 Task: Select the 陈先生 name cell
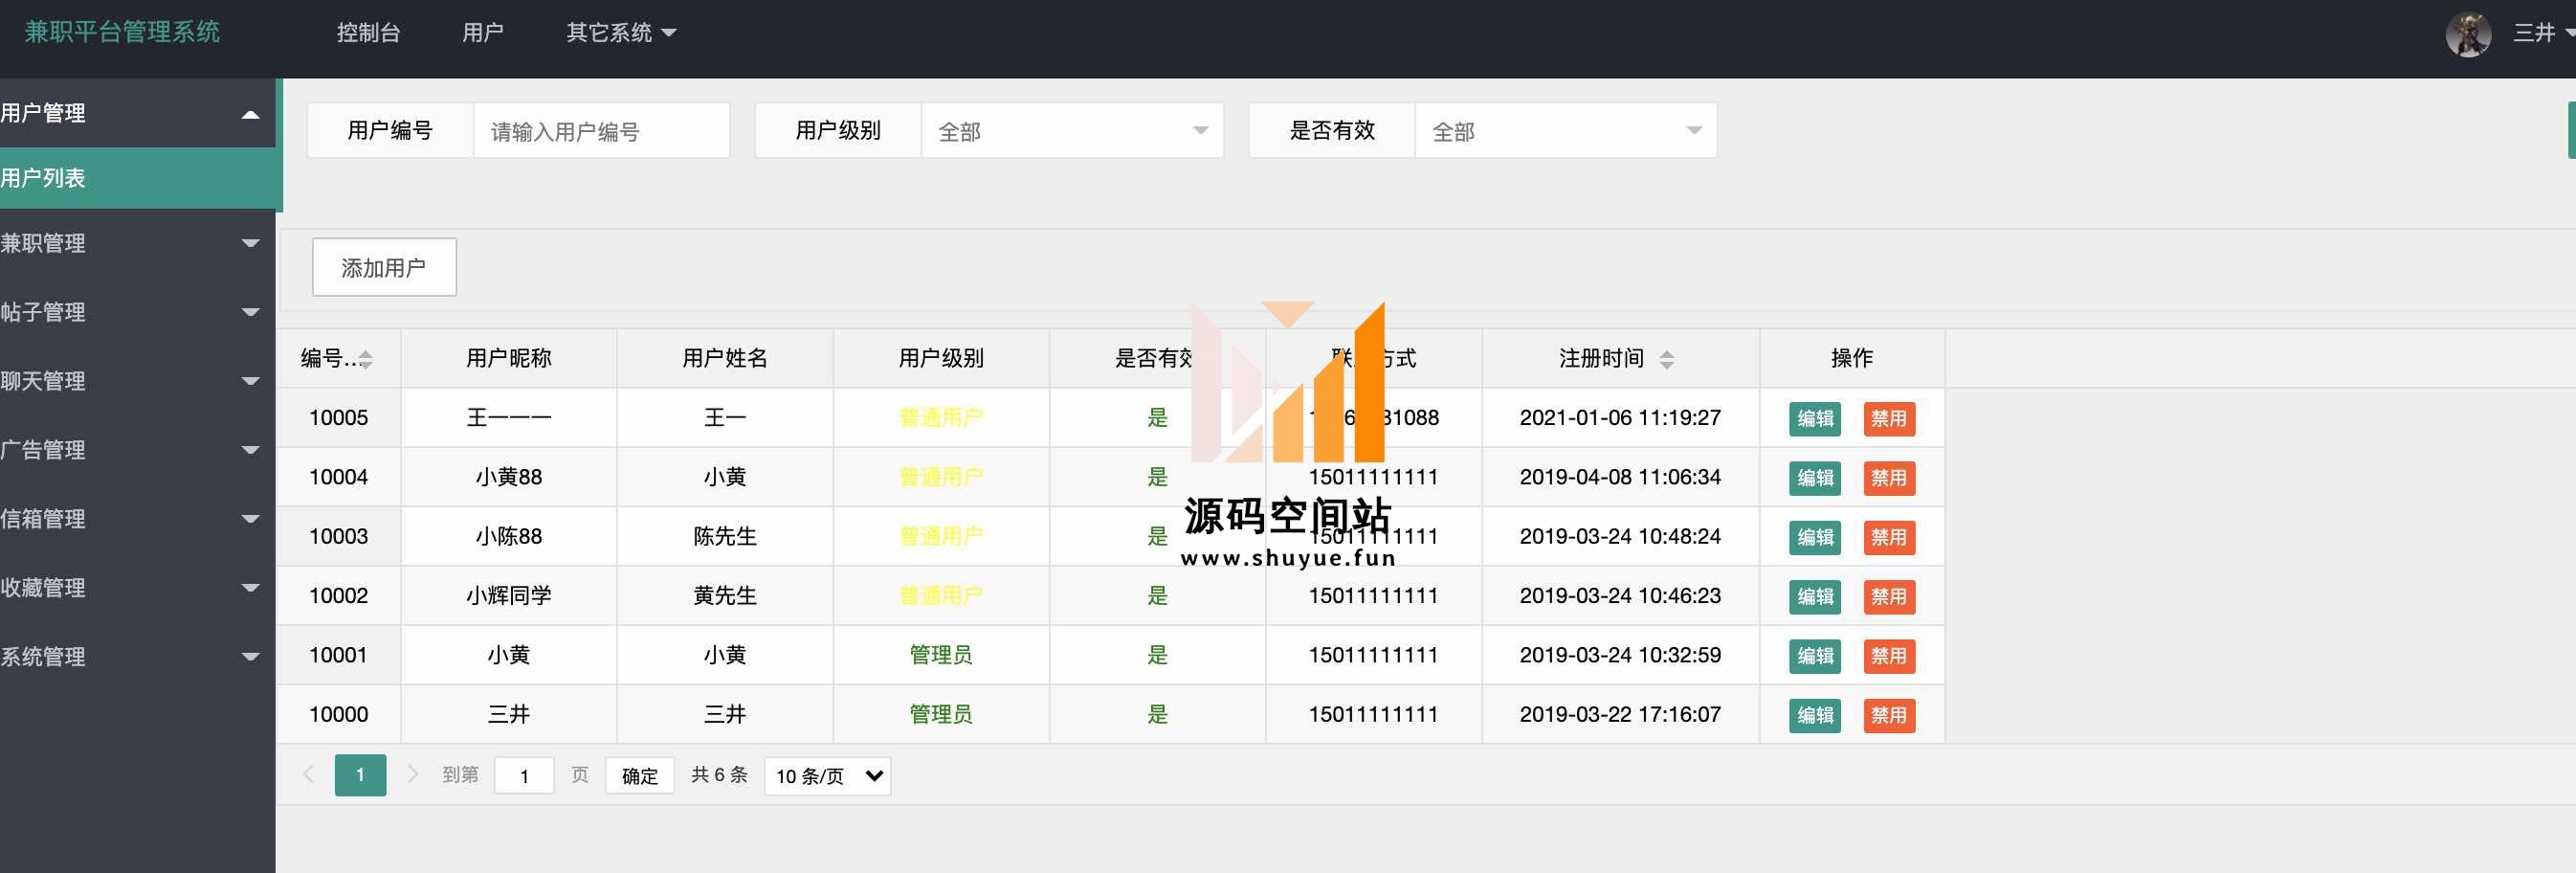[725, 537]
